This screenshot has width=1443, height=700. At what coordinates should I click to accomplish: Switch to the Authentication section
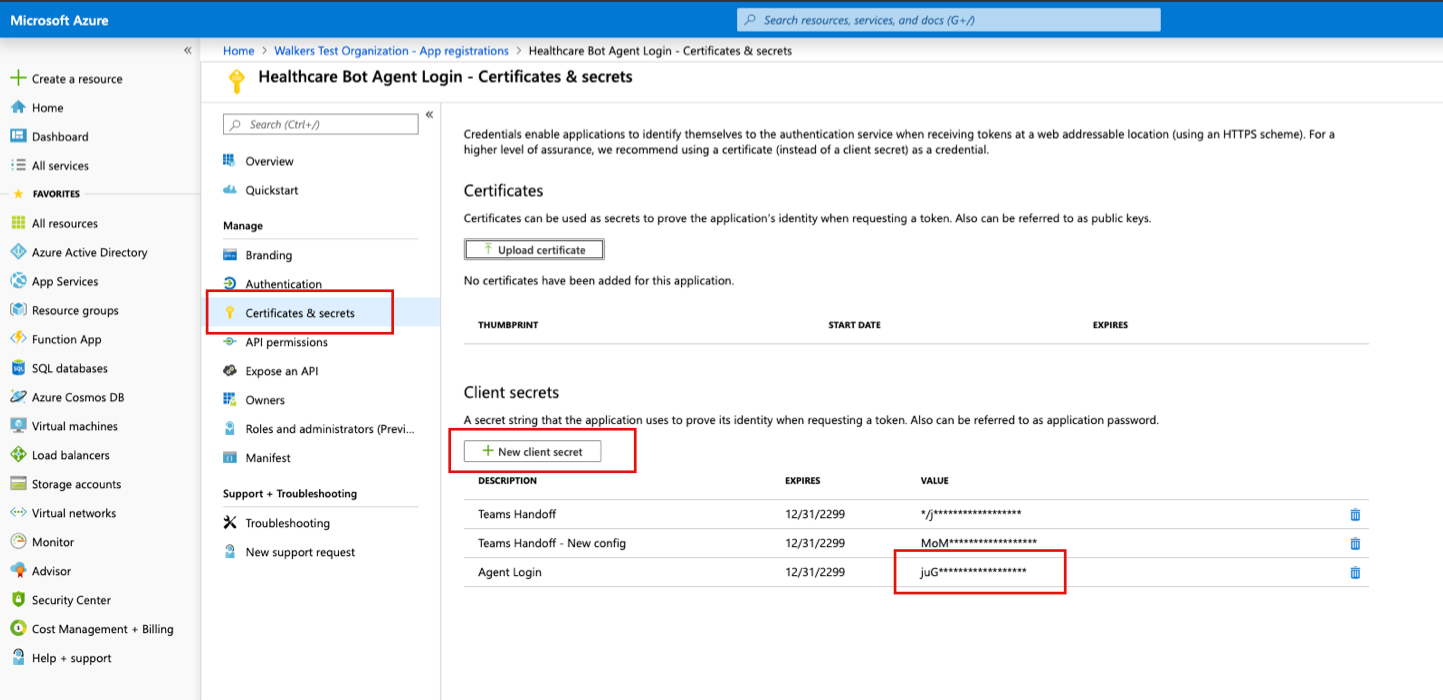284,283
